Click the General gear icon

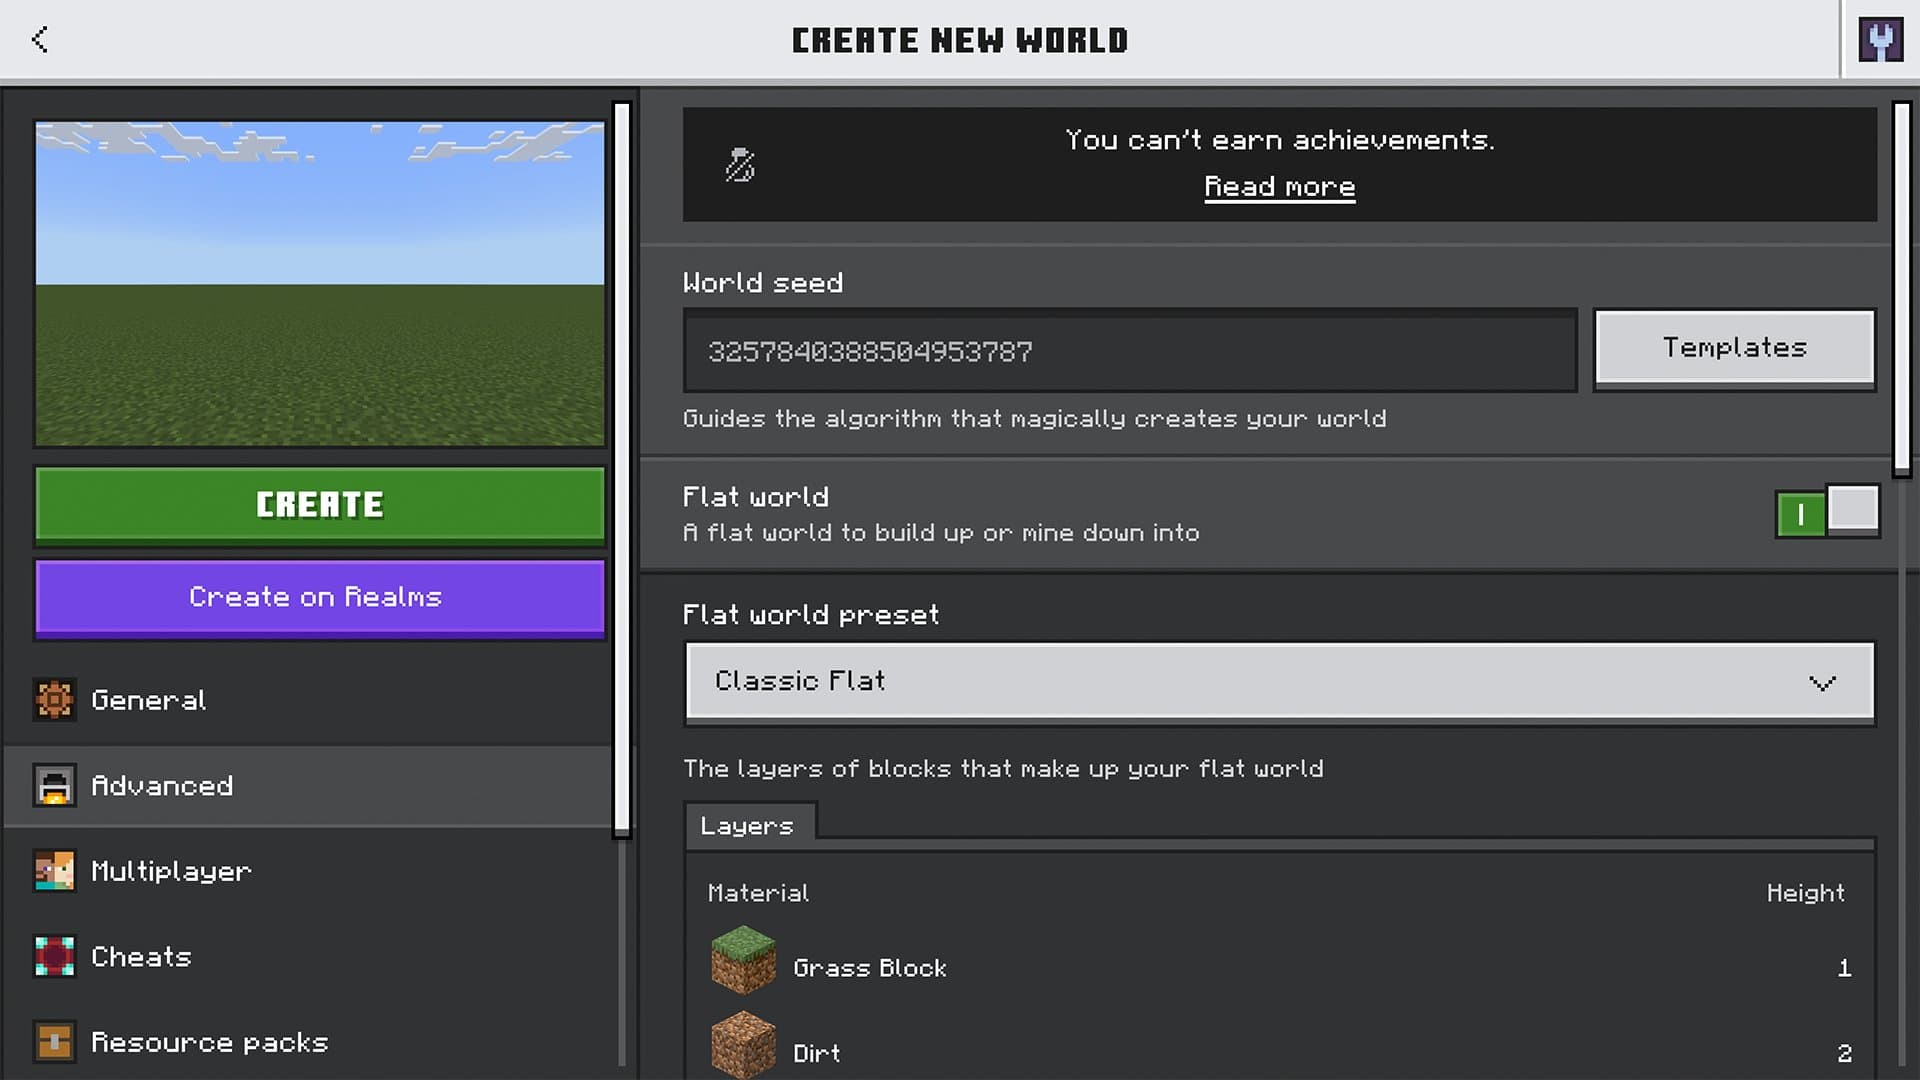[x=54, y=700]
